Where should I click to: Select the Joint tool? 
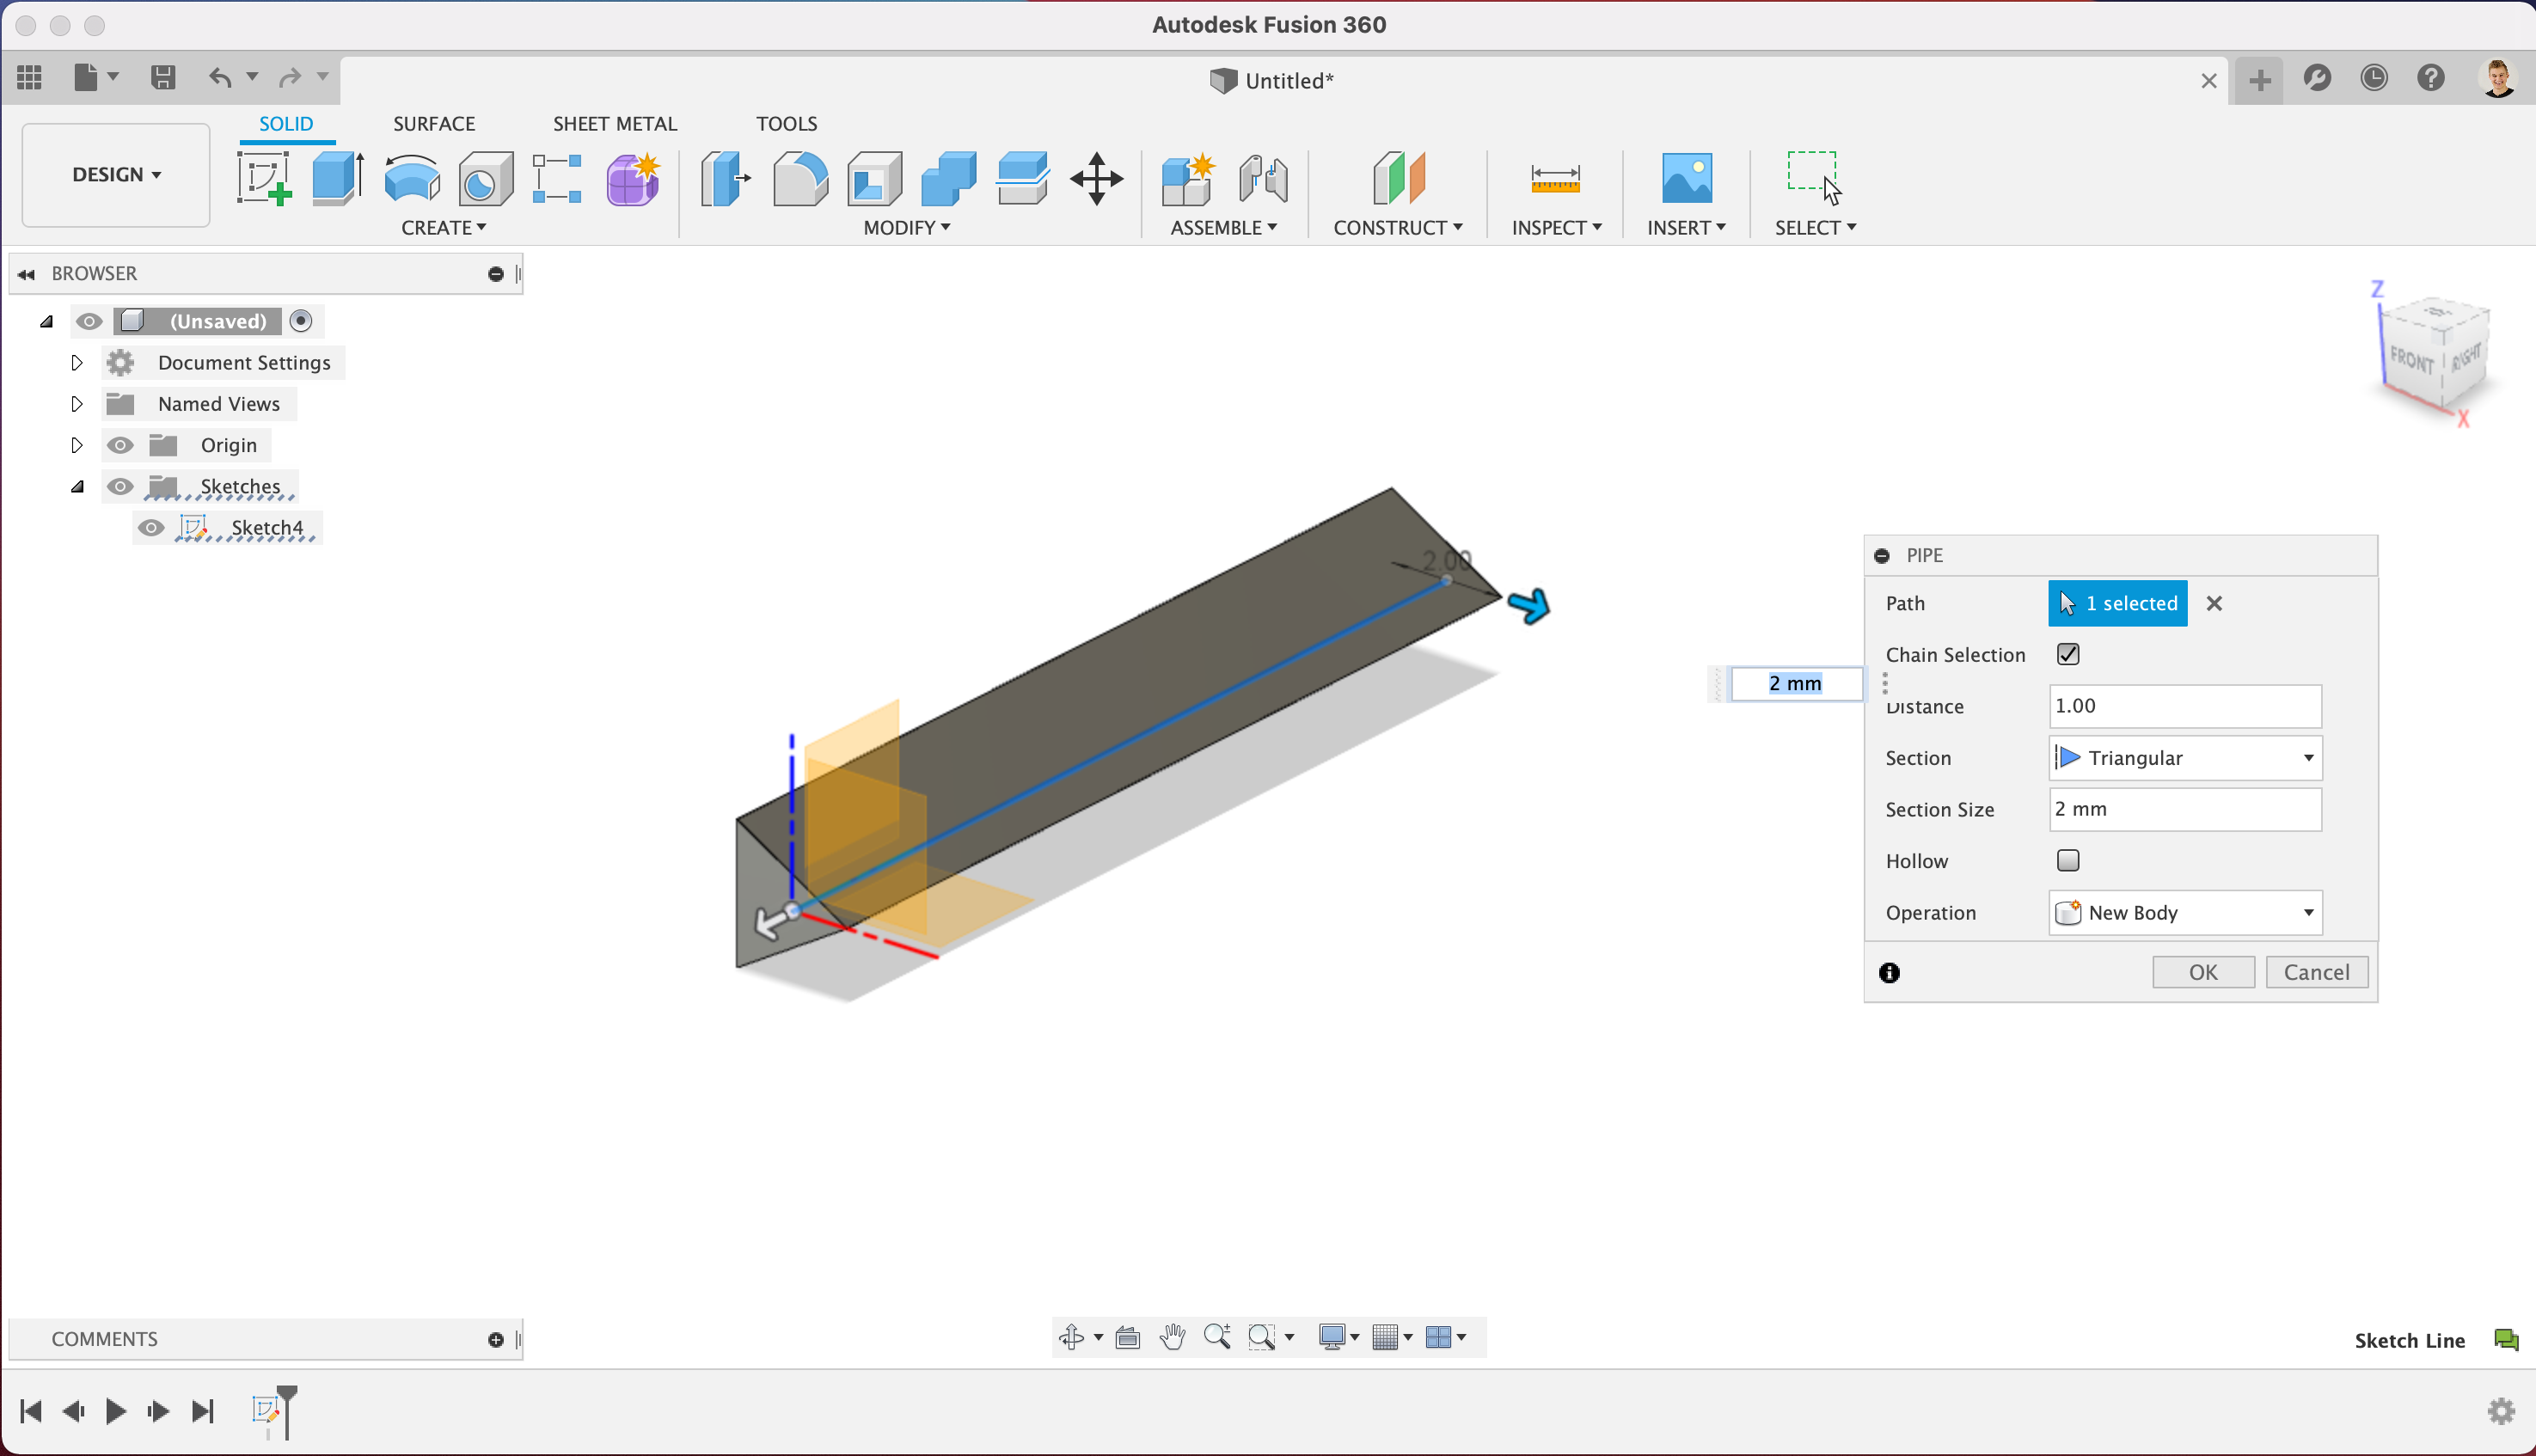tap(1263, 179)
